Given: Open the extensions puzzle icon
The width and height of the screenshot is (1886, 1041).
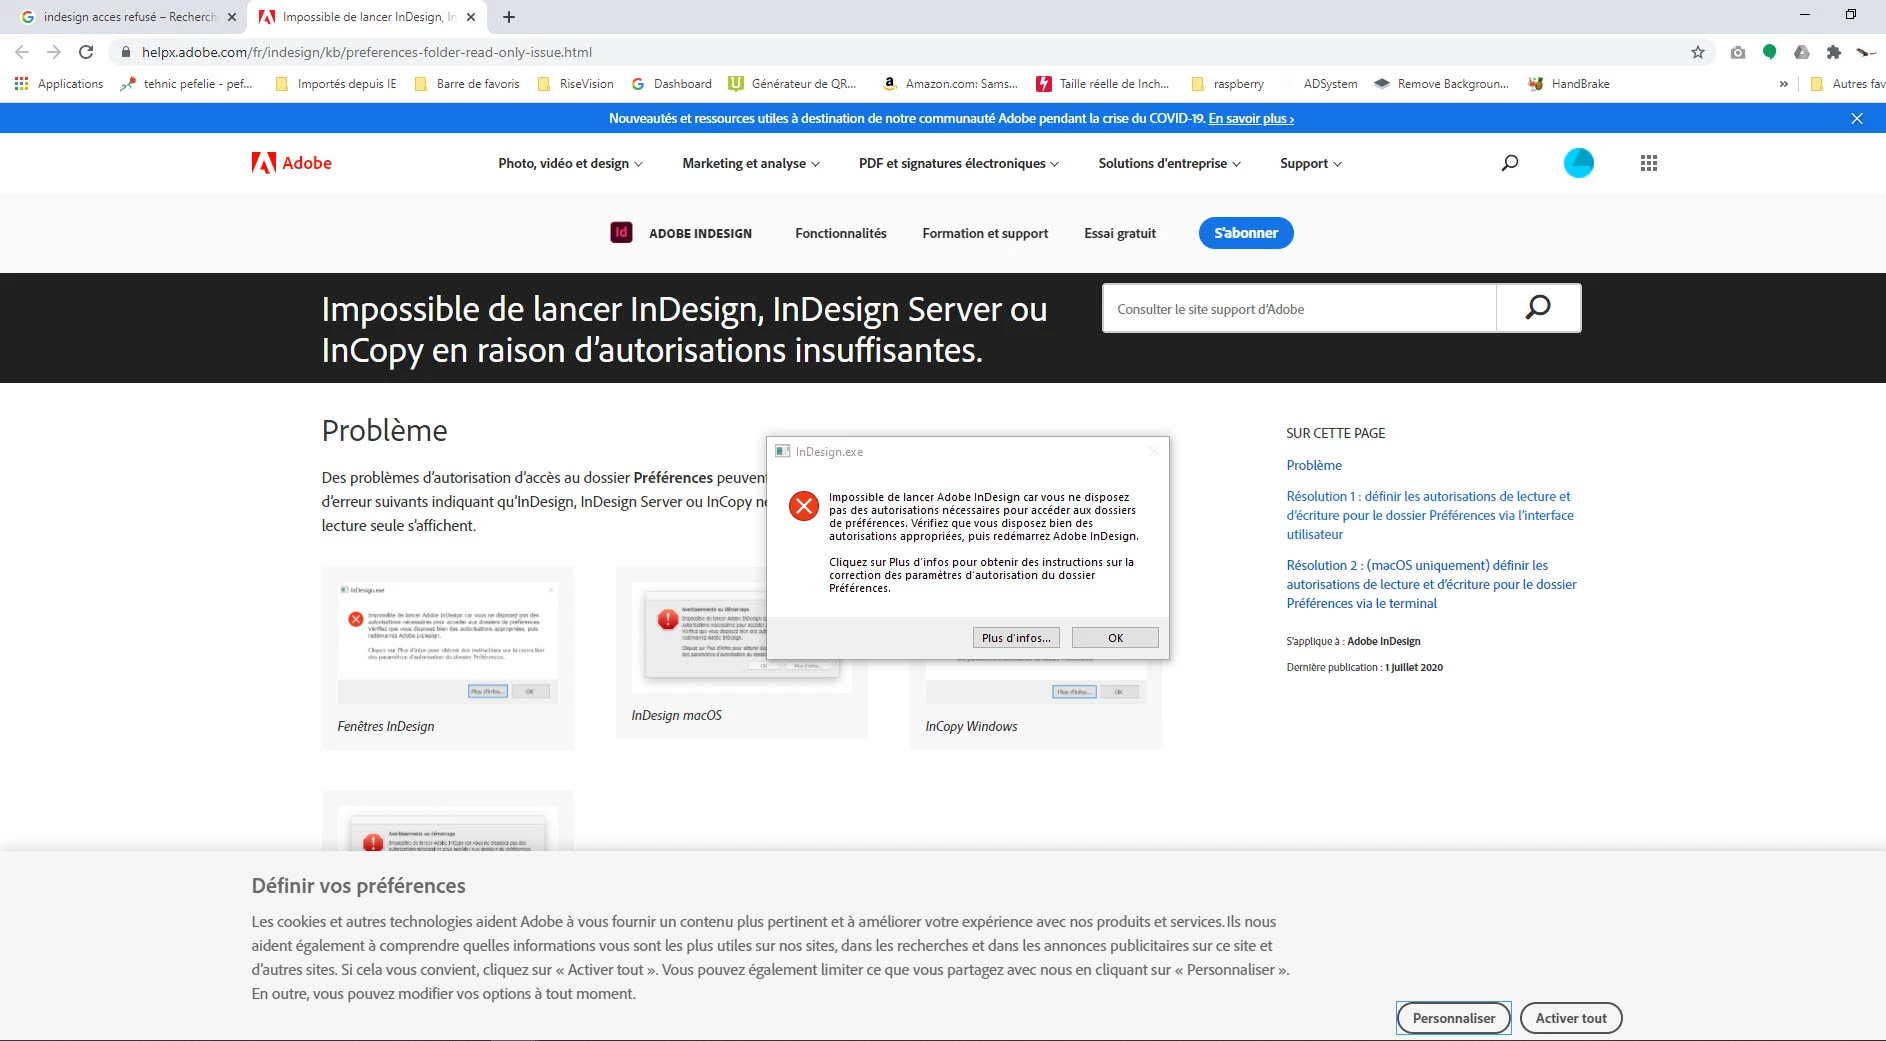Looking at the screenshot, I should point(1833,52).
